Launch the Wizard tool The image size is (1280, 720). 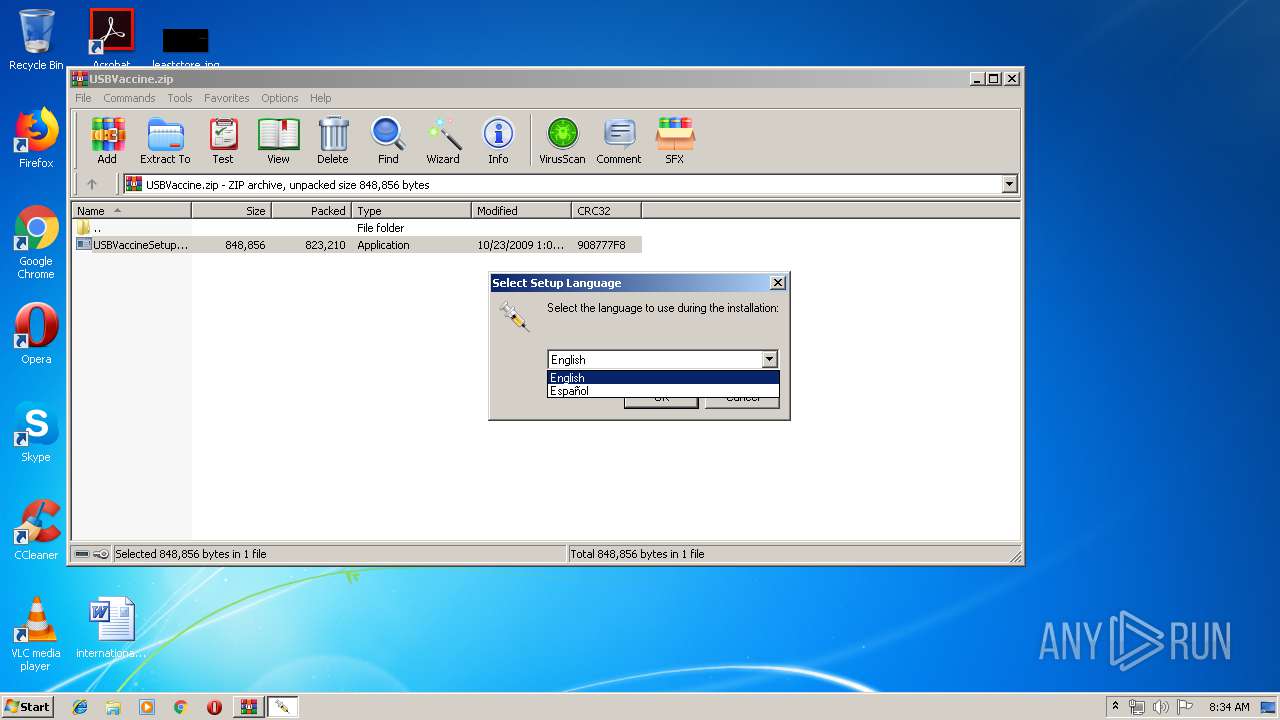click(x=443, y=140)
